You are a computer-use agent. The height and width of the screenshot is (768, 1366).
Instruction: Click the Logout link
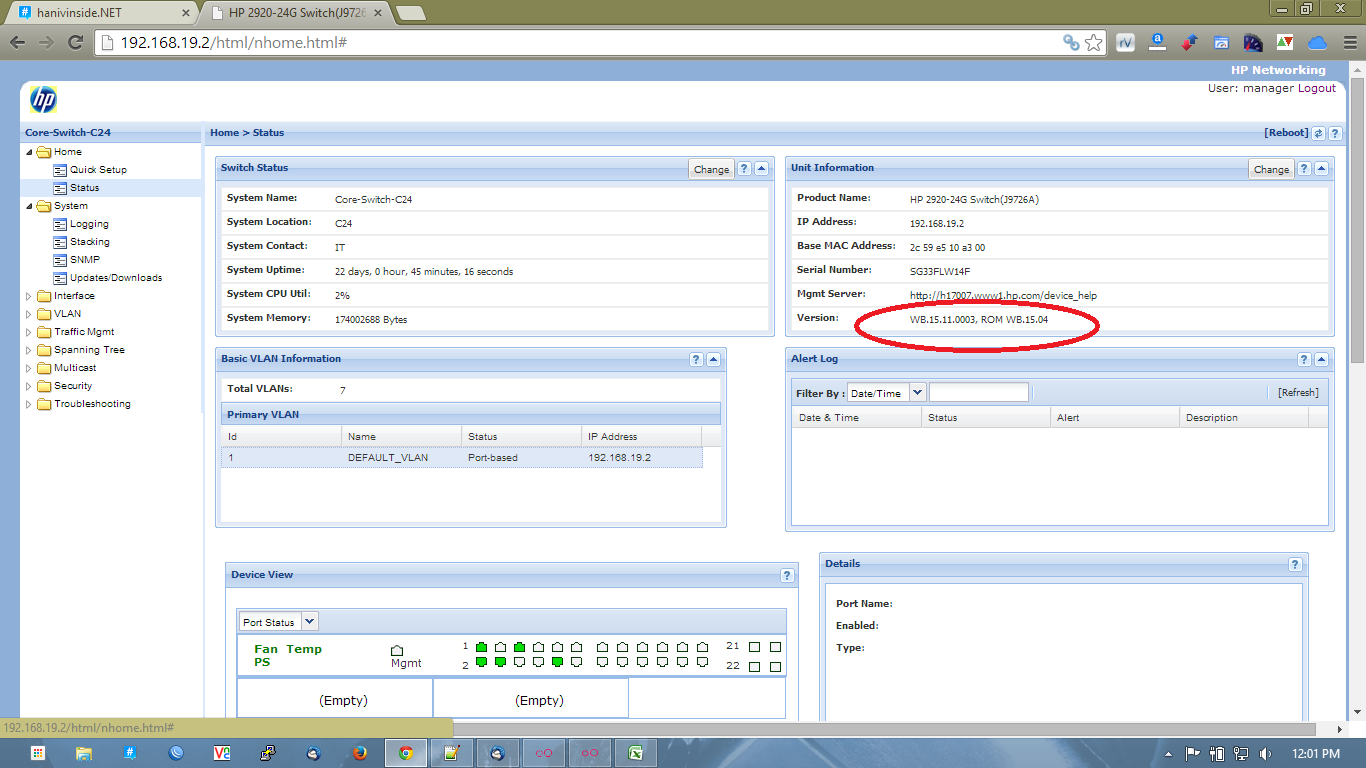(1316, 88)
